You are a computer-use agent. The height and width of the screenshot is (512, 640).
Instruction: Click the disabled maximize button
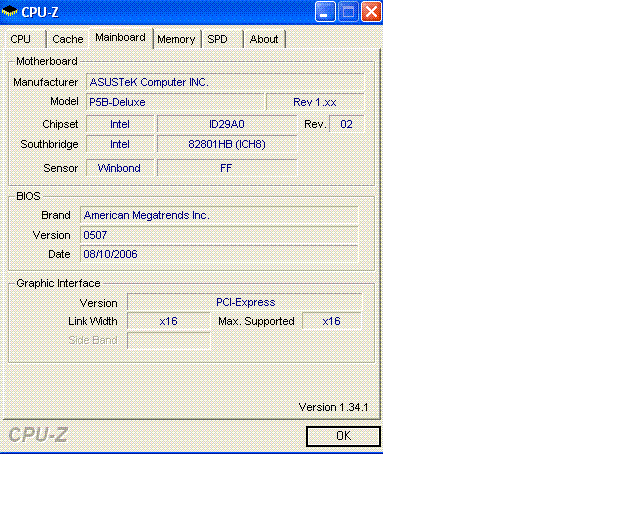point(348,12)
